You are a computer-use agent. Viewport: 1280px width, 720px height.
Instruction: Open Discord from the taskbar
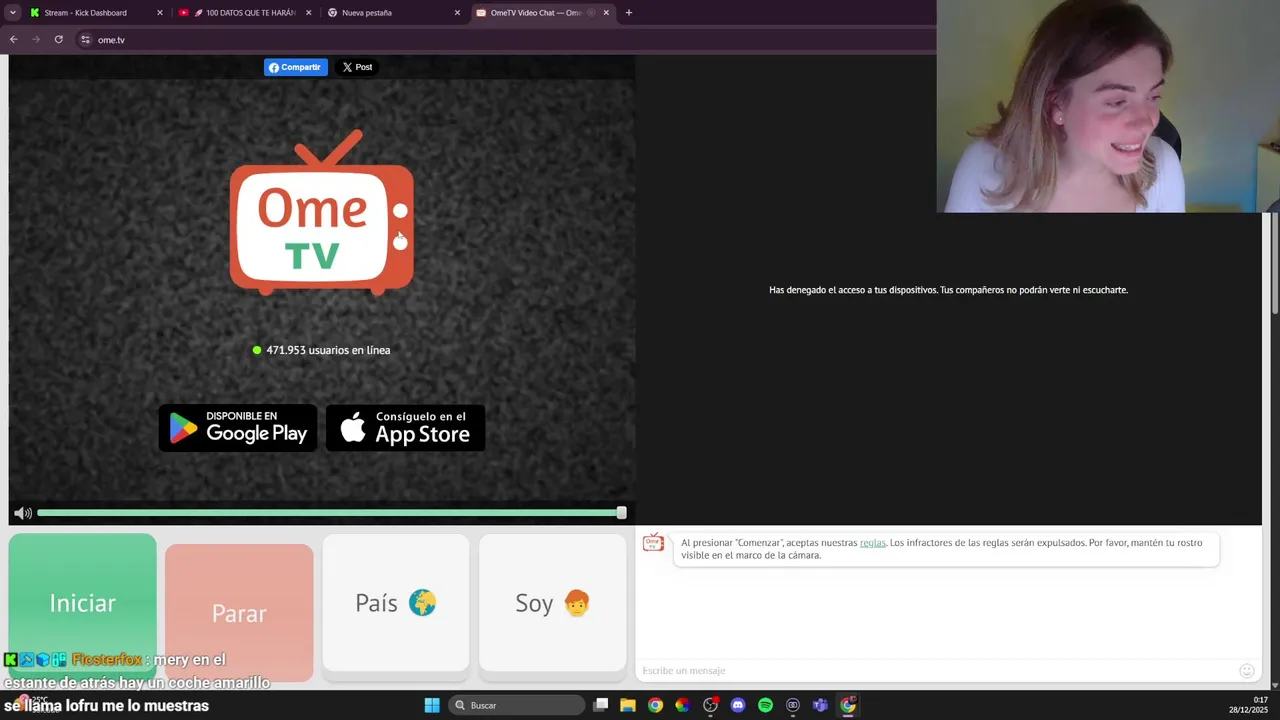click(738, 705)
